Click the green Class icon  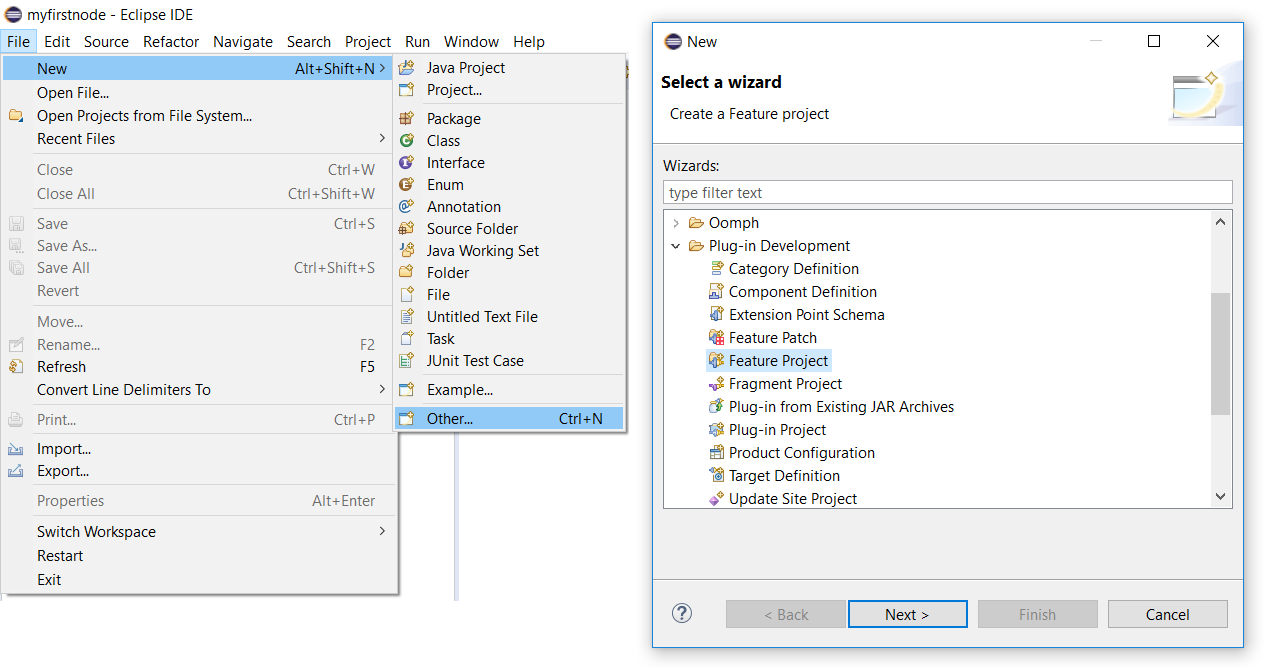point(407,141)
